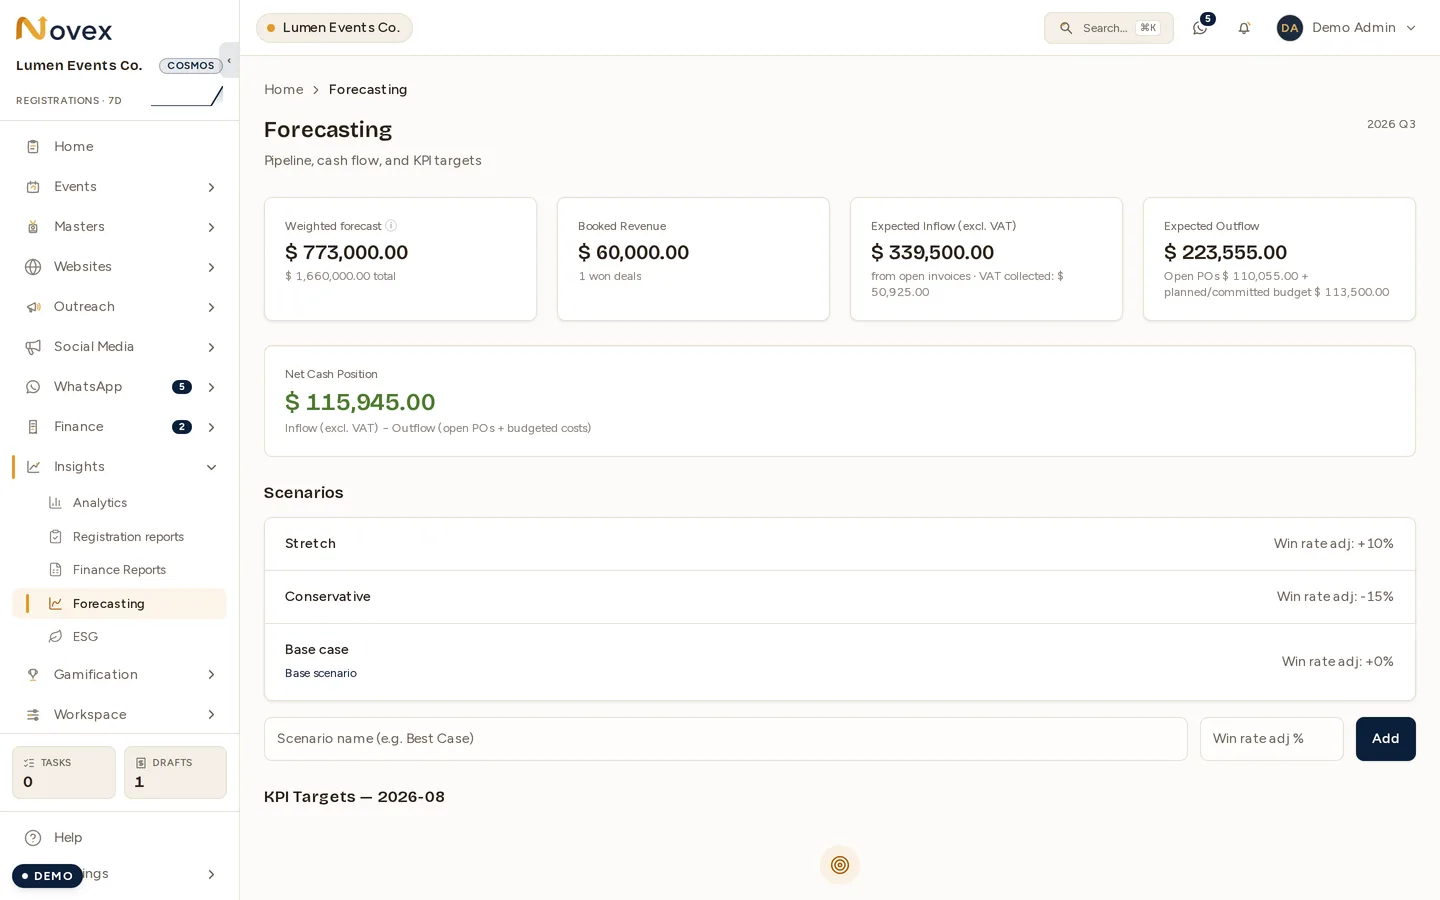Click the DA user avatar
Screen dimensions: 1440x900
point(1290,28)
